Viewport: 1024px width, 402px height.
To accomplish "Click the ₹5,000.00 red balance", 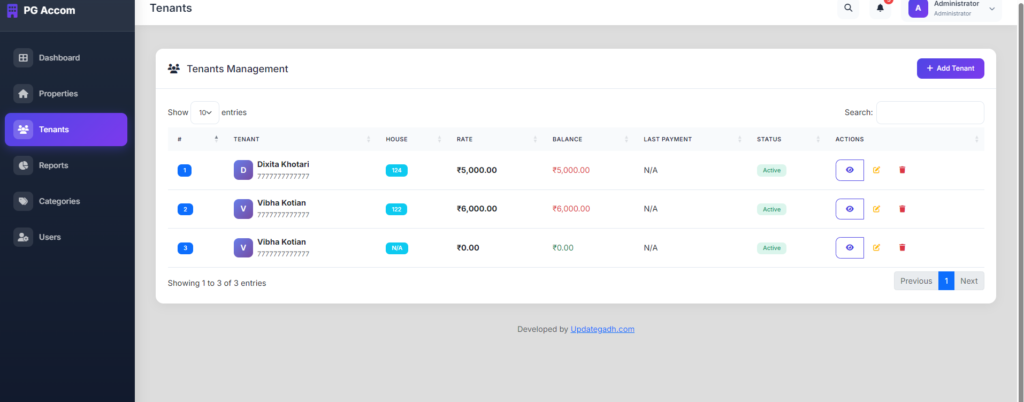I will coord(571,170).
